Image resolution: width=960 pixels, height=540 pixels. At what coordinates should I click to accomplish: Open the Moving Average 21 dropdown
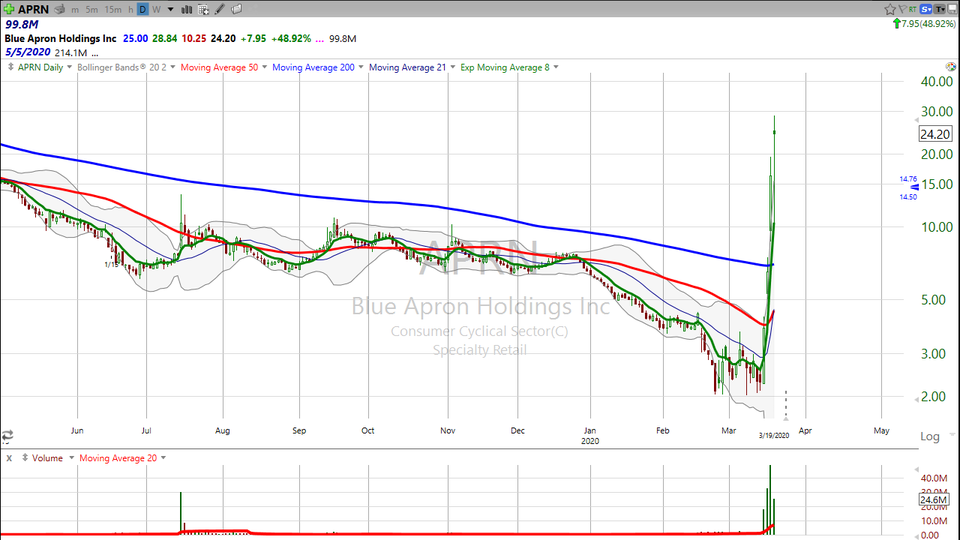[x=452, y=67]
